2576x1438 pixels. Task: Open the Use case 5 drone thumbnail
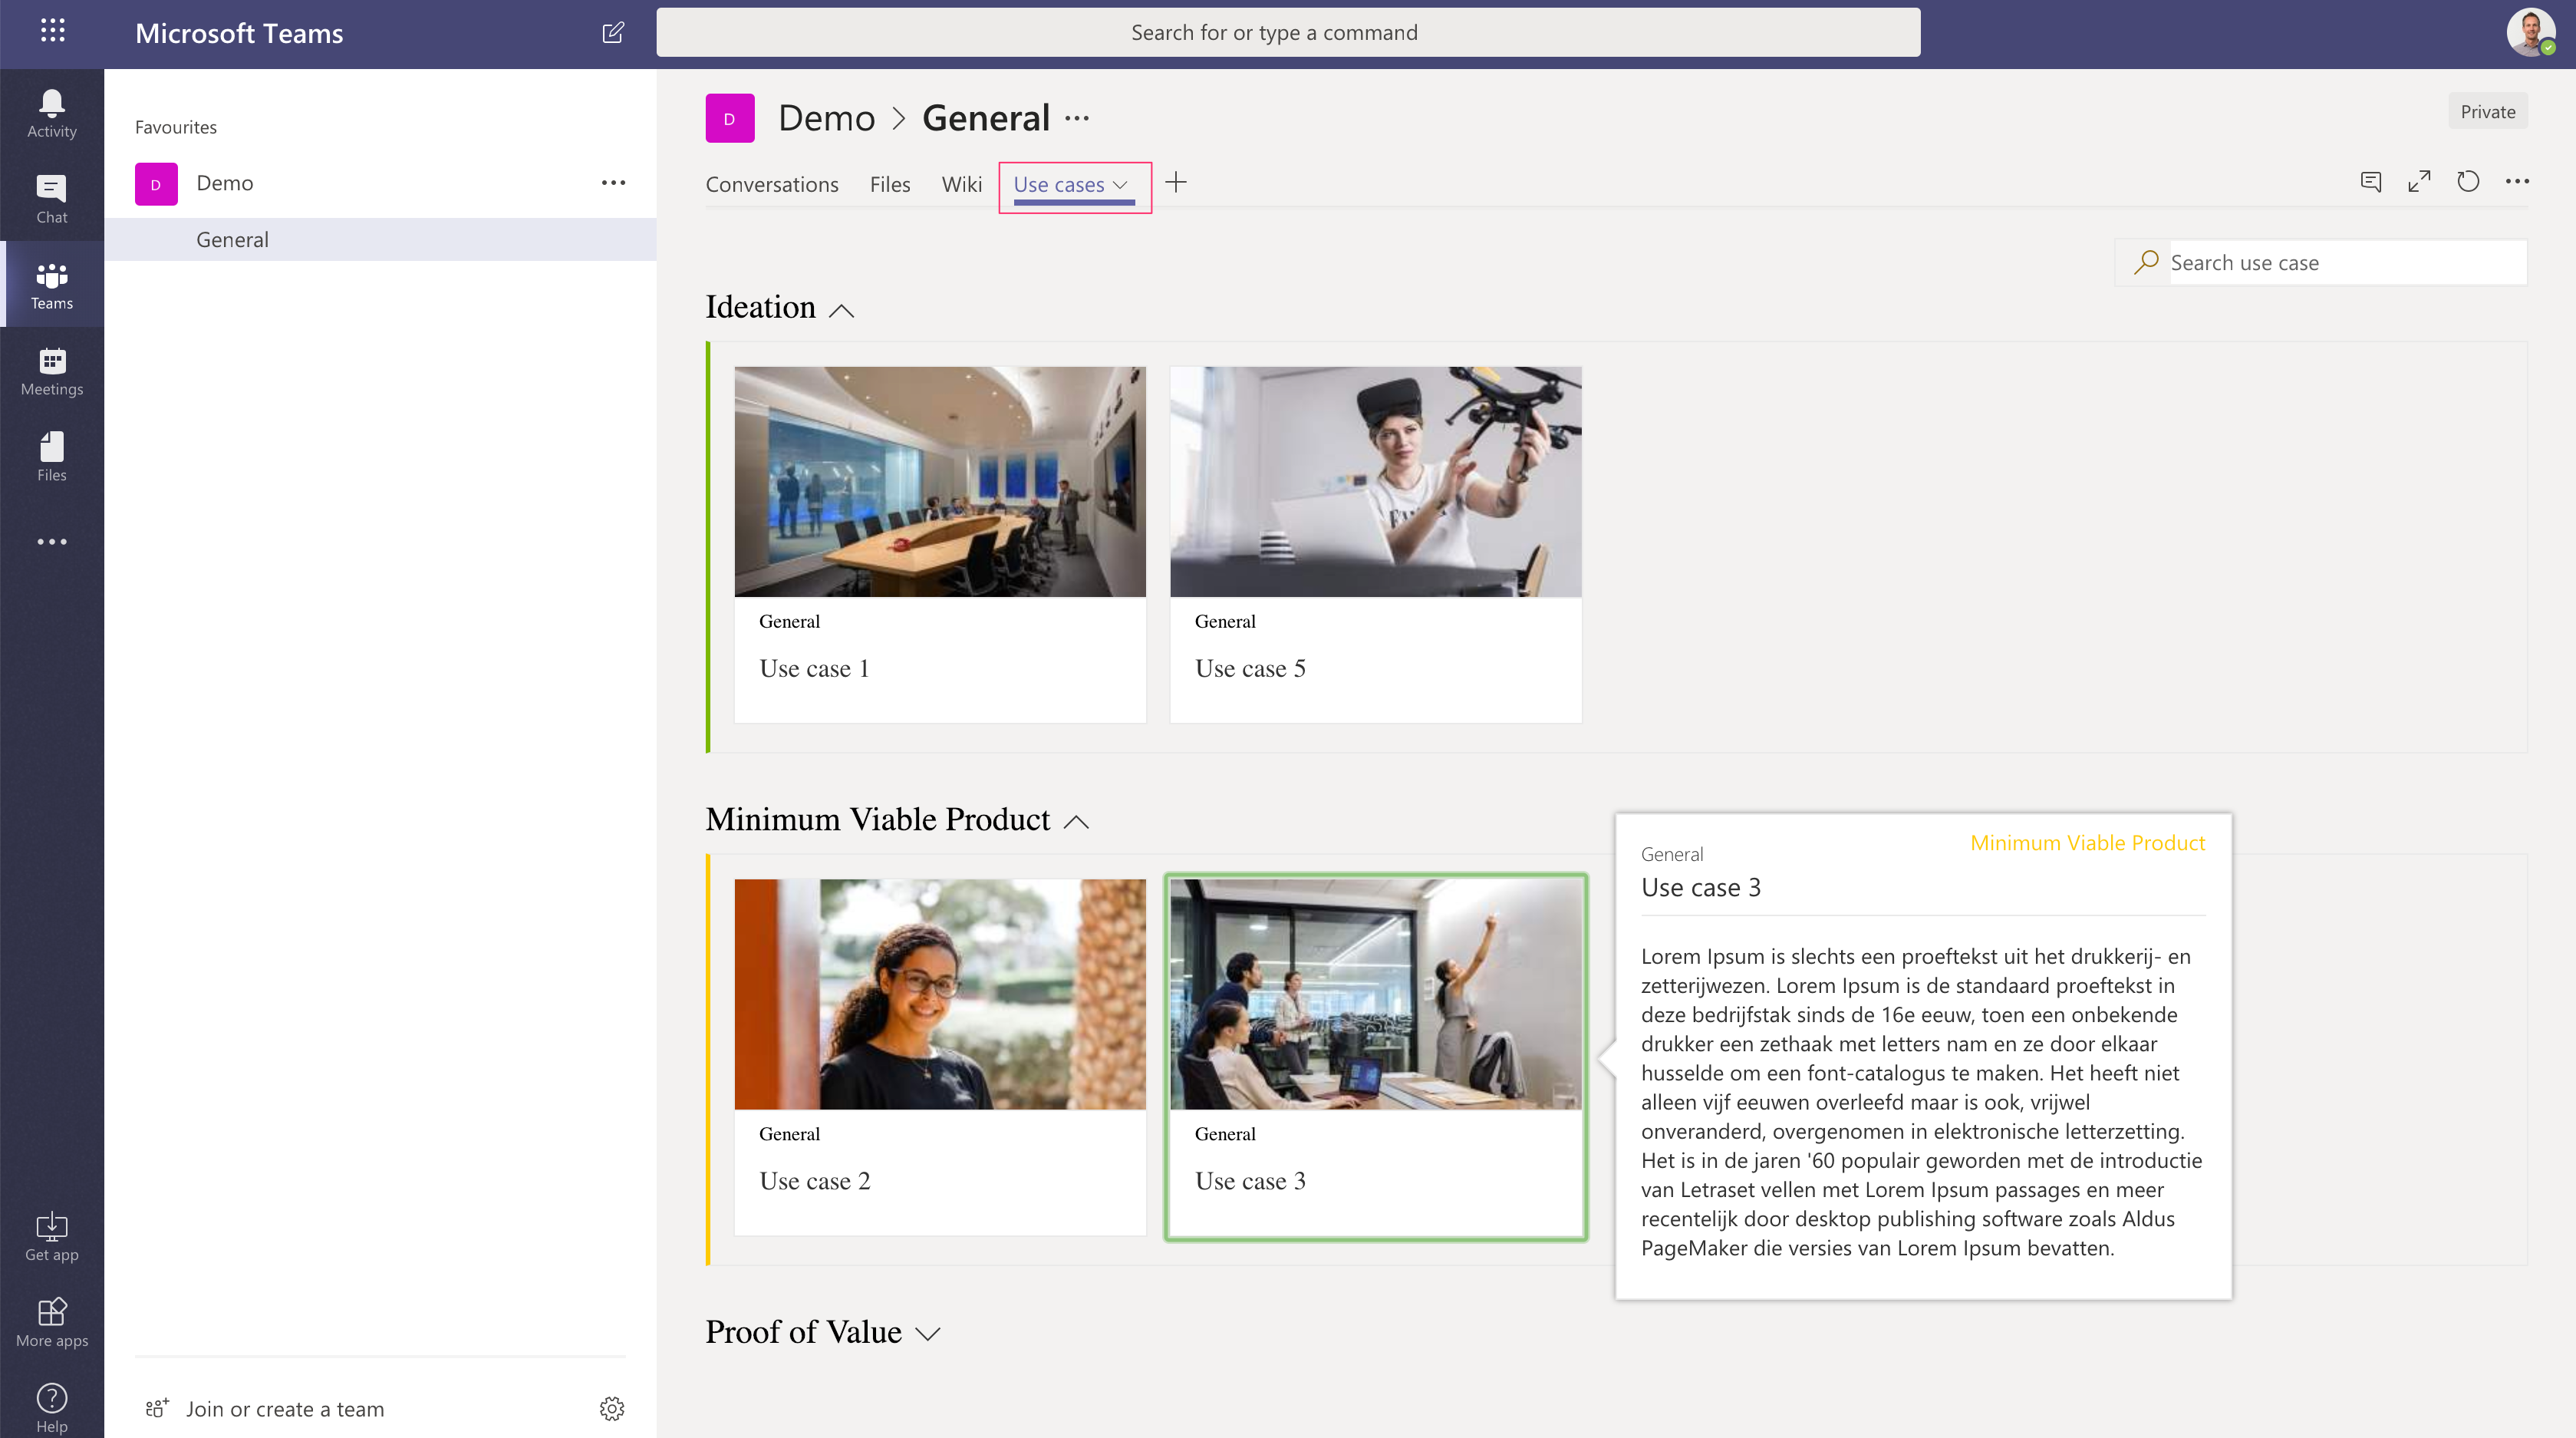pos(1375,481)
